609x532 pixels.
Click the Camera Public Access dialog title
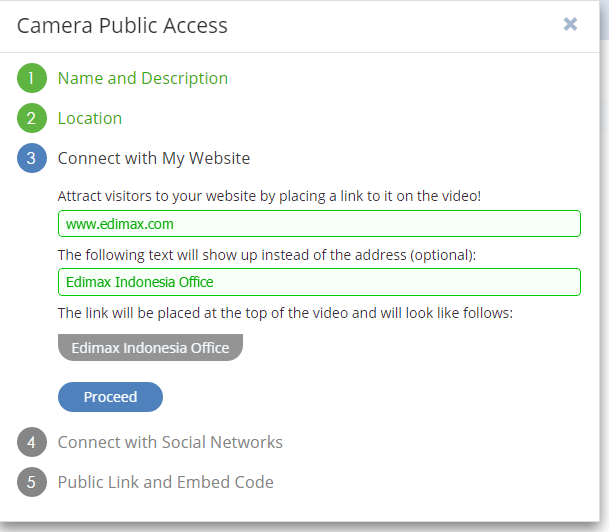(x=122, y=25)
